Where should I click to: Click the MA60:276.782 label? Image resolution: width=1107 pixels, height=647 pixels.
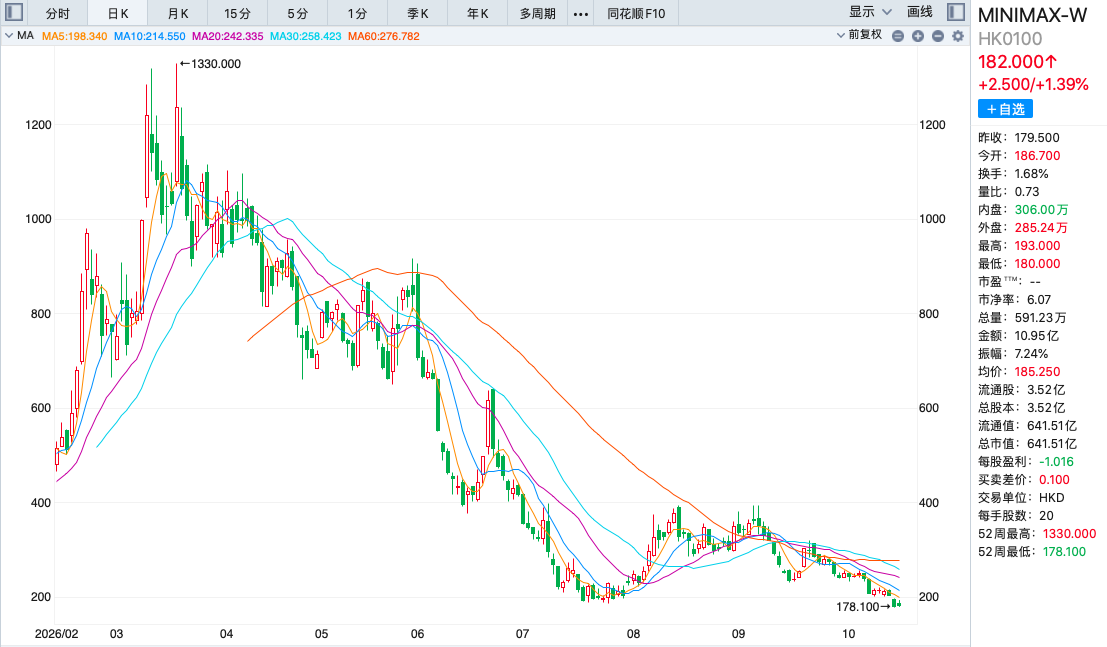[x=383, y=36]
